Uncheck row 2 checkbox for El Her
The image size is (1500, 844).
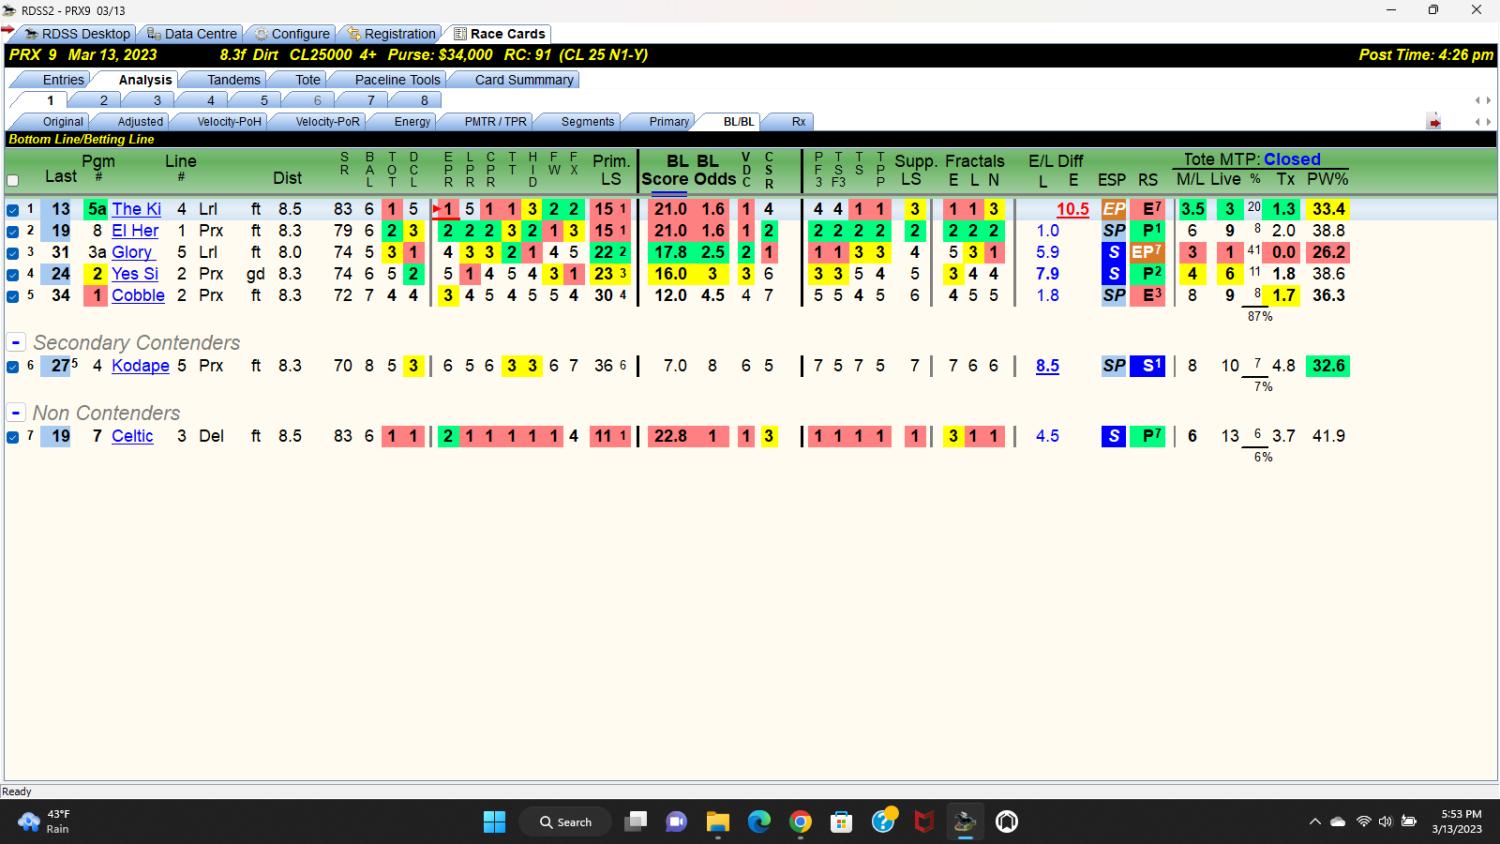tap(13, 231)
